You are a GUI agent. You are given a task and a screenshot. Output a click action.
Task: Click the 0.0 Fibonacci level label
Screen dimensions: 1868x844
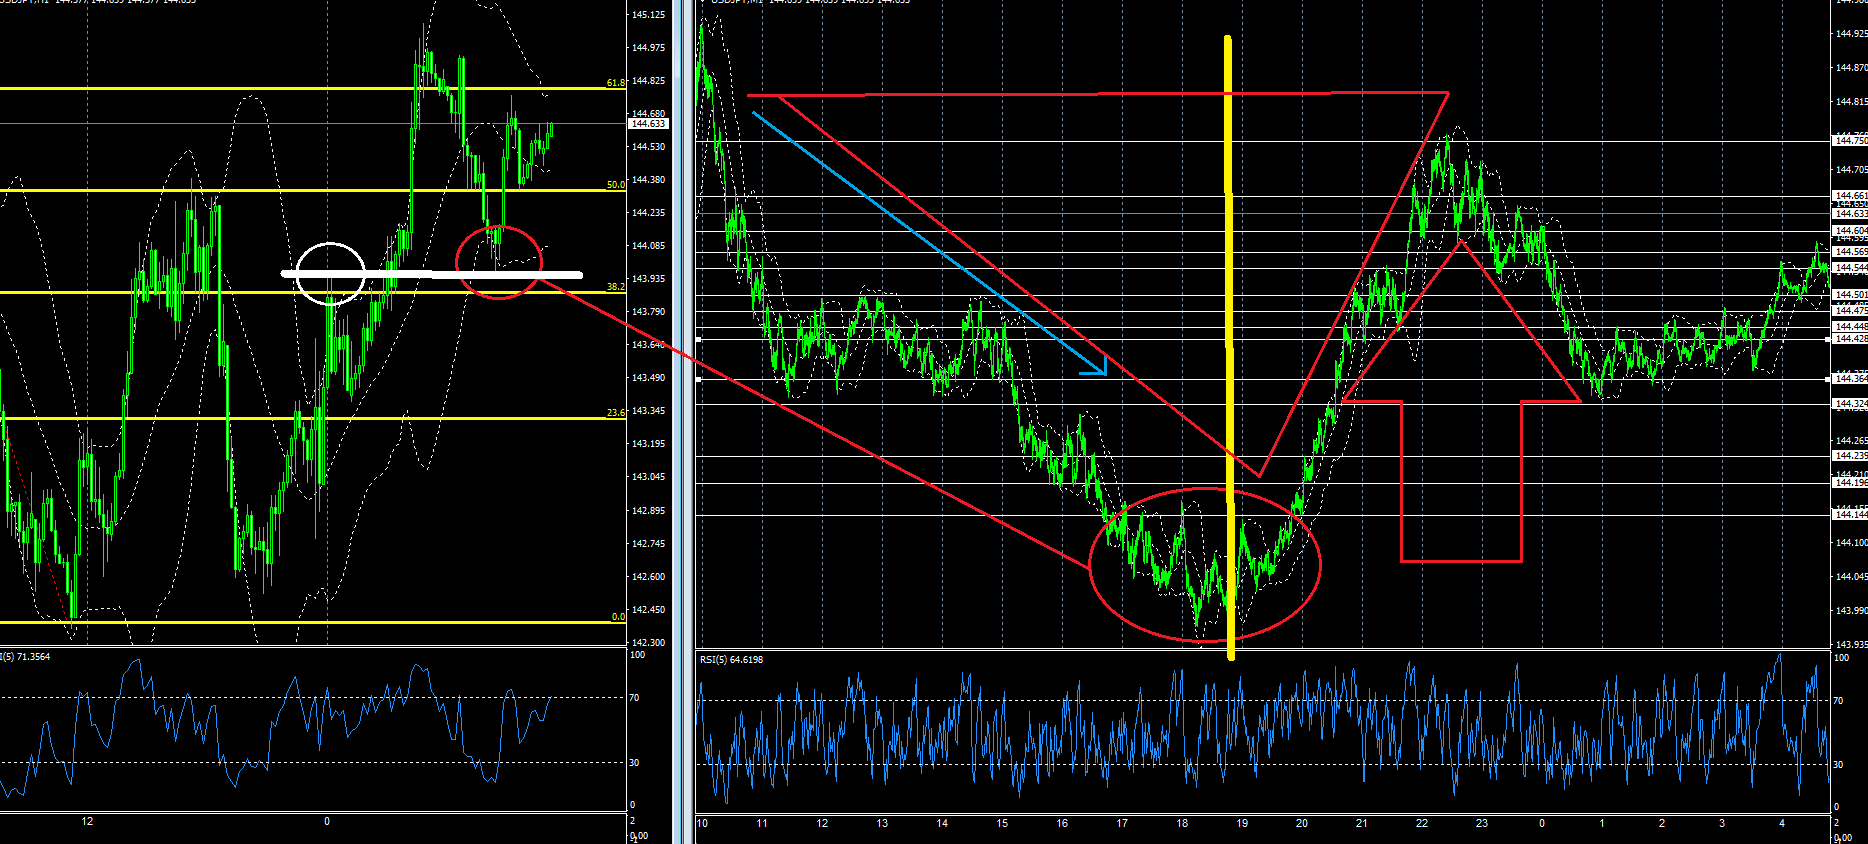point(618,617)
